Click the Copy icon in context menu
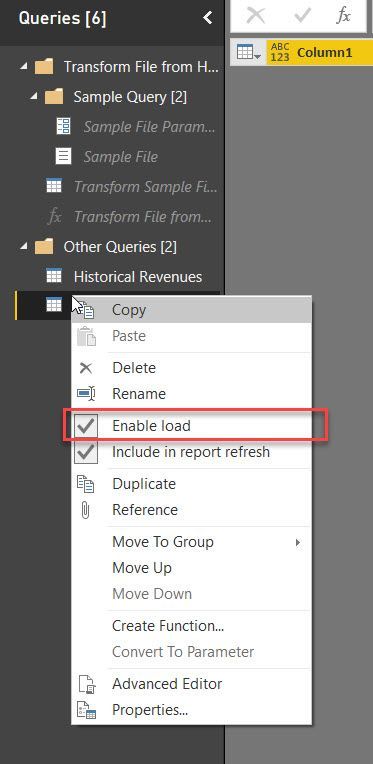Screen dimensions: 373x764 tap(87, 310)
